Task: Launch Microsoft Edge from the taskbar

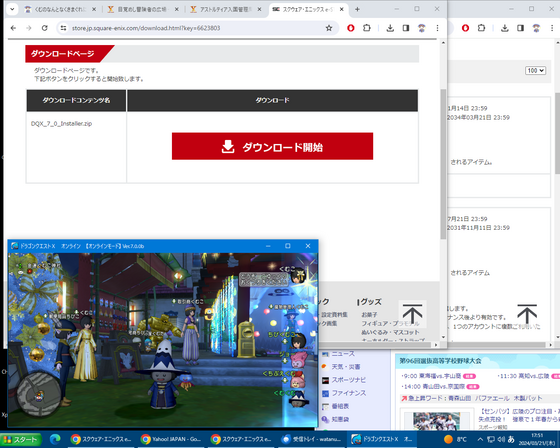Action: tap(55, 439)
